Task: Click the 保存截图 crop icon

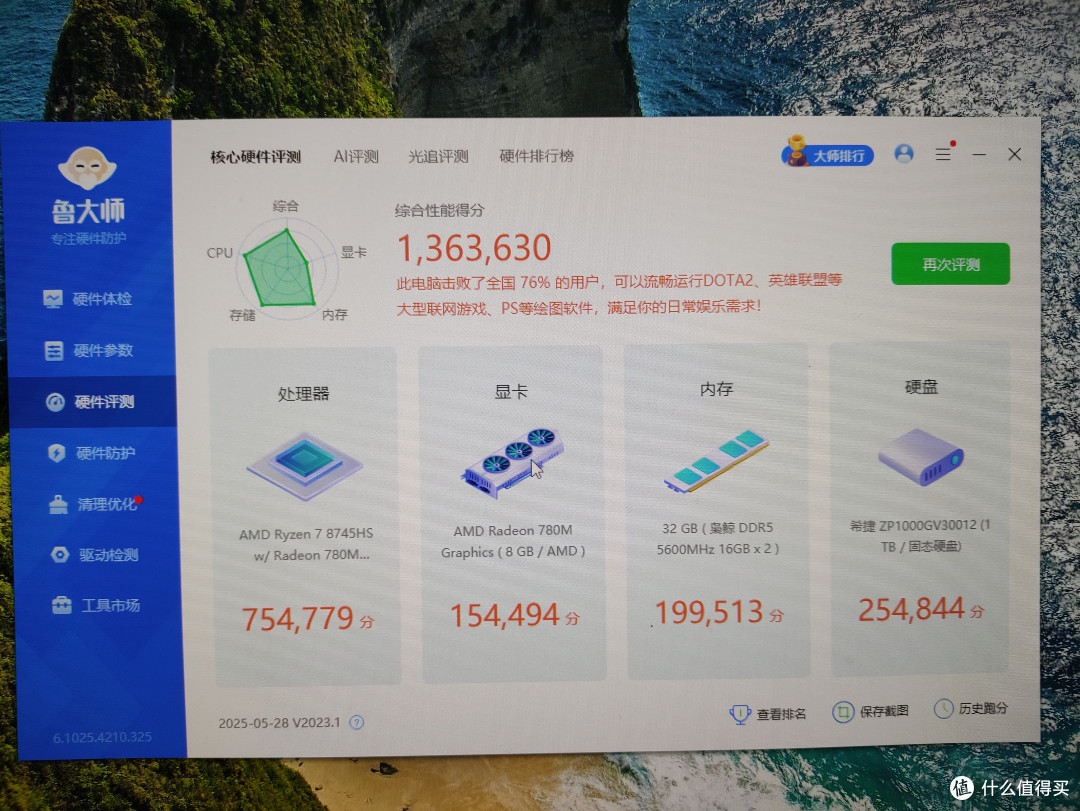Action: tap(843, 712)
